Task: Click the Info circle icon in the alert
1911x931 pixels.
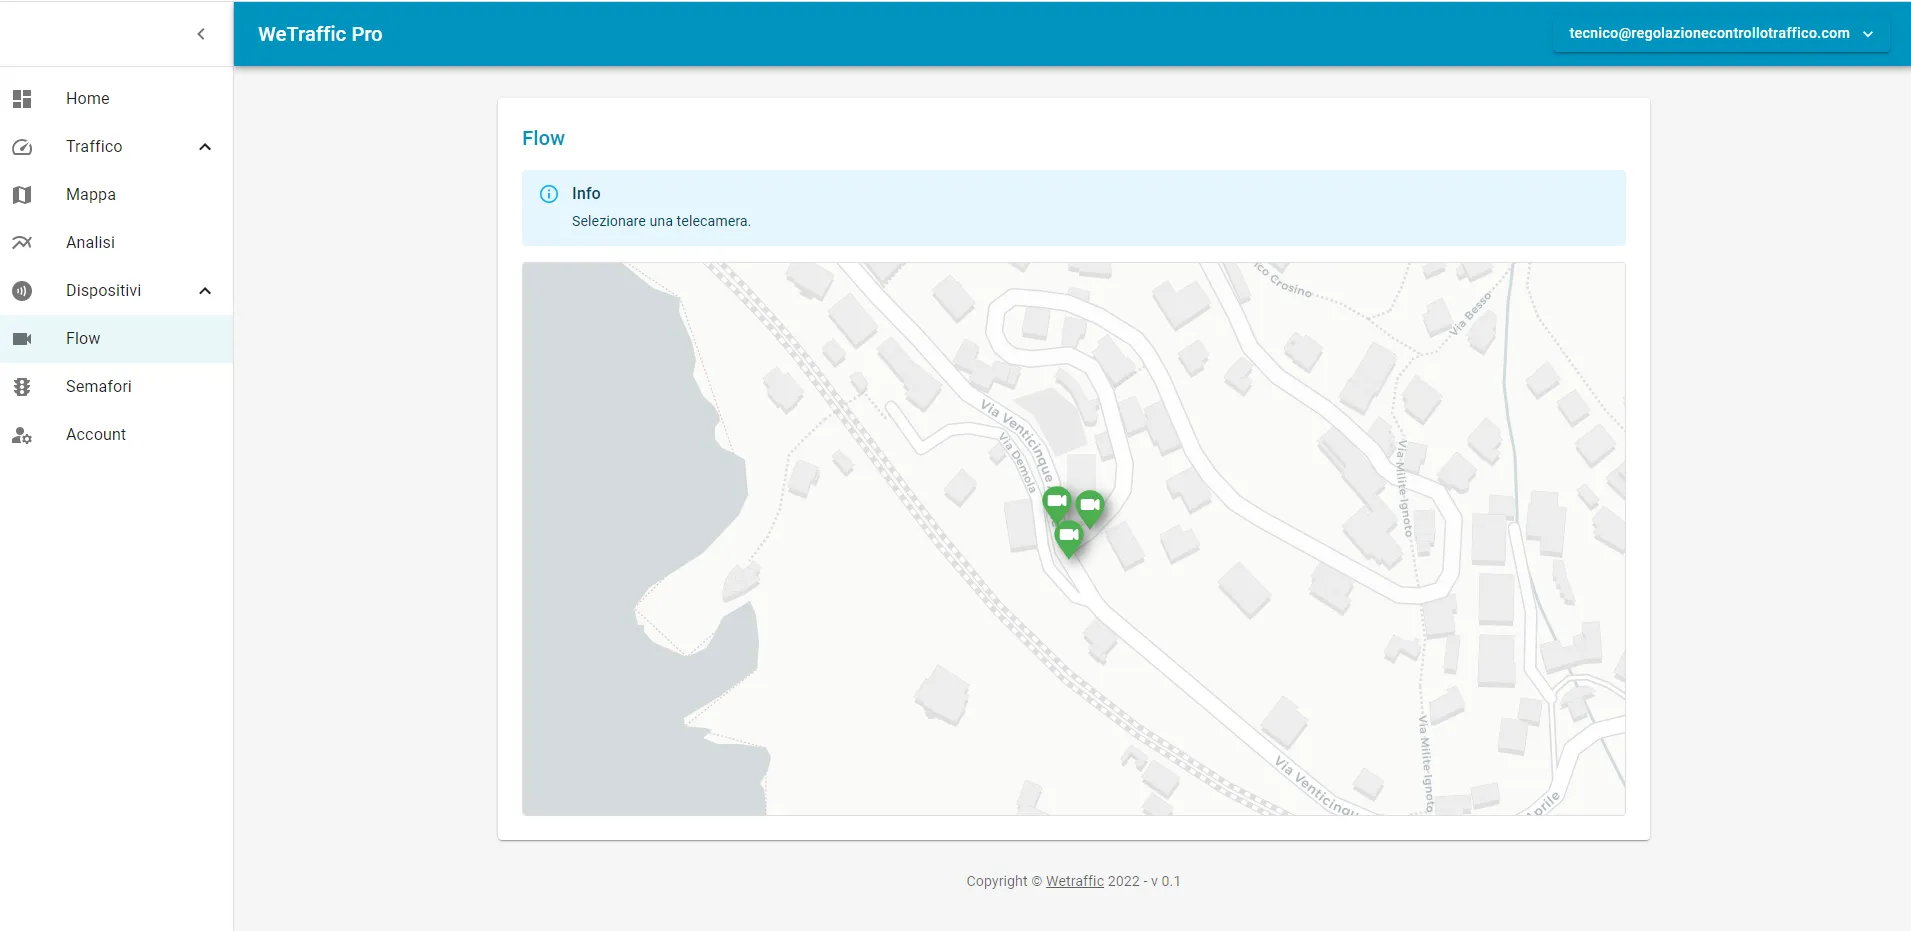Action: 549,193
